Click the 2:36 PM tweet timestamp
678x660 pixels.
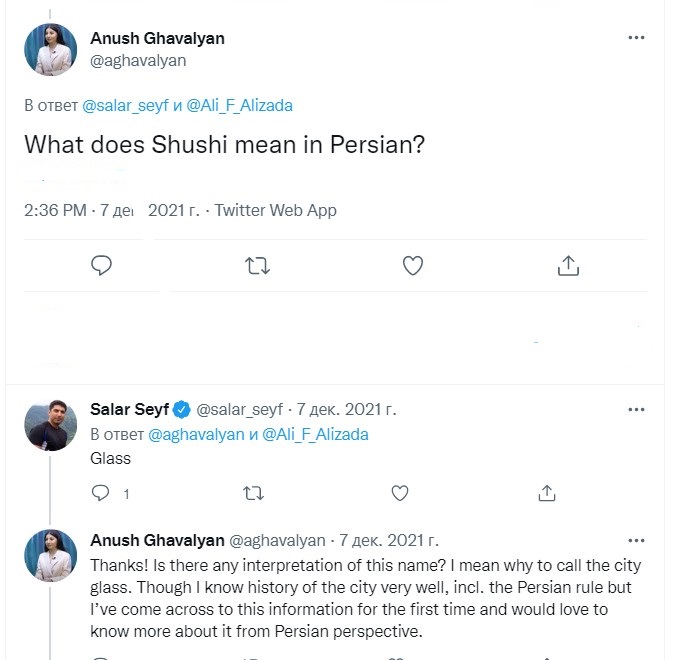pyautogui.click(x=54, y=210)
